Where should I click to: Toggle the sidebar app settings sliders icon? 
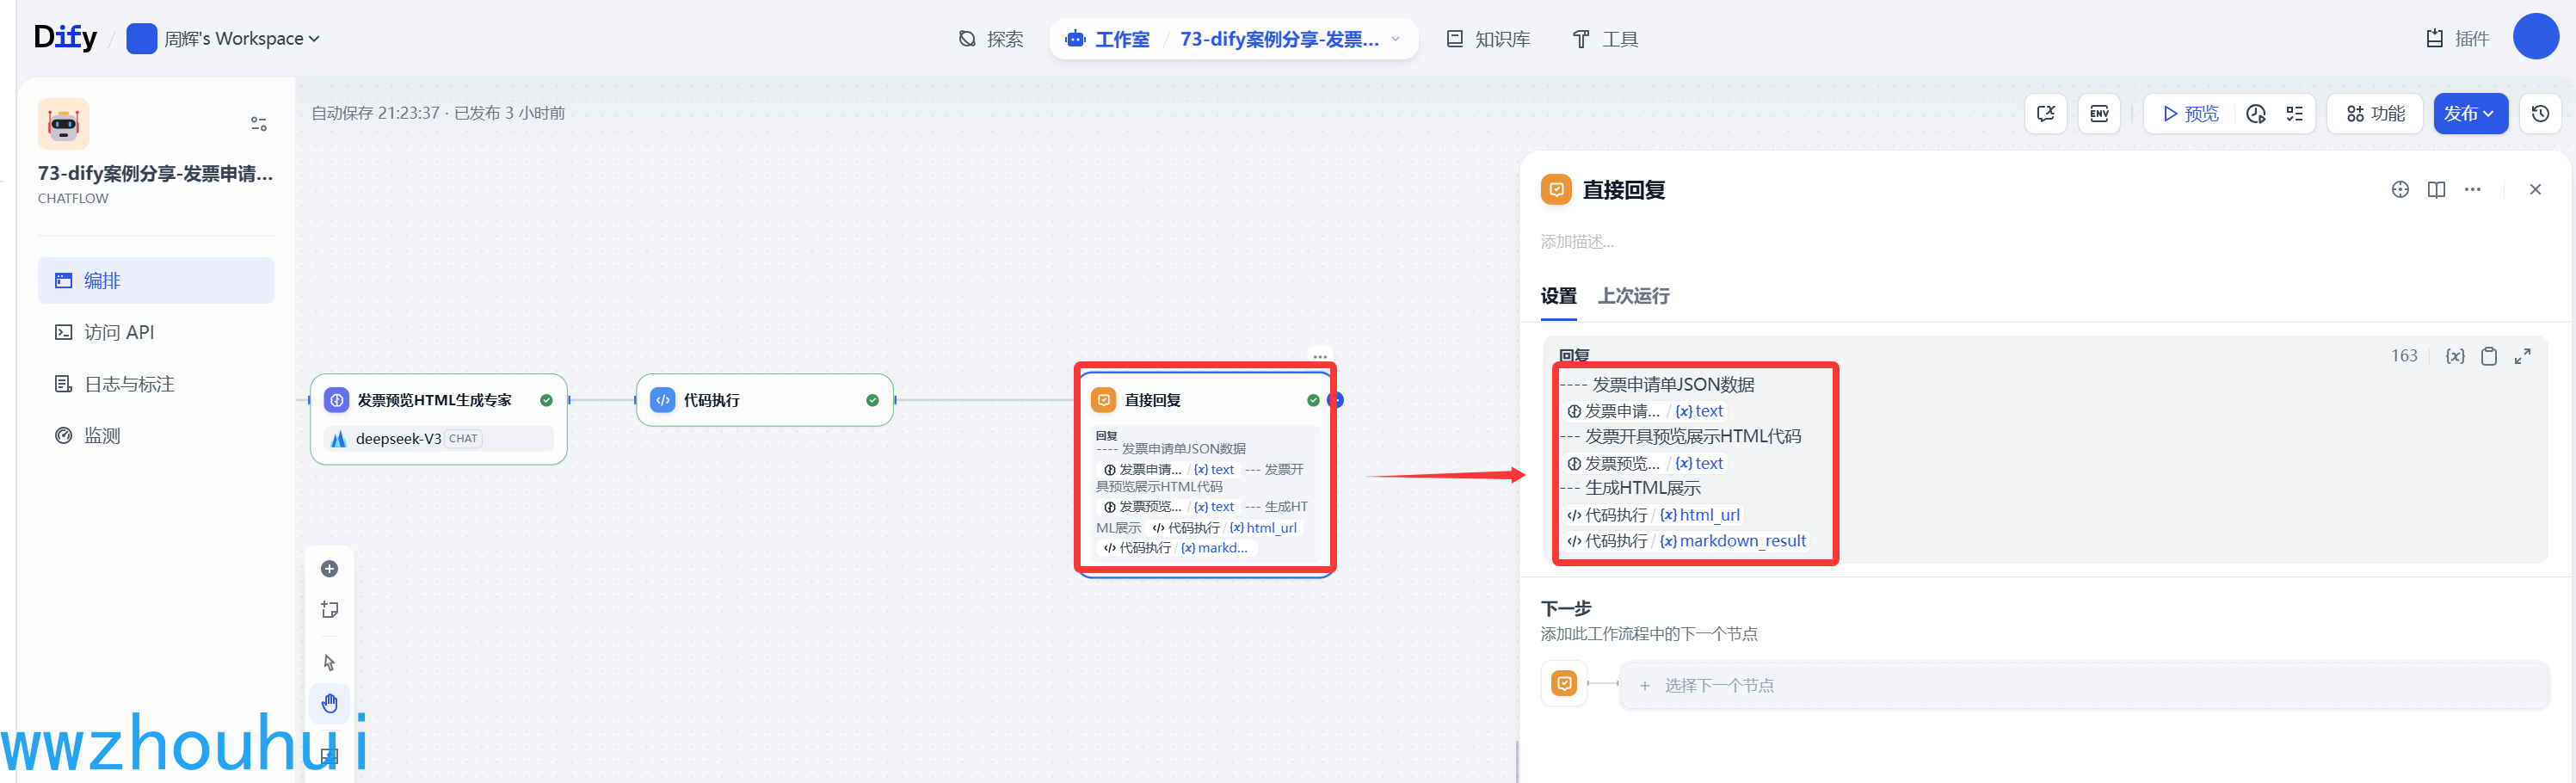click(259, 124)
